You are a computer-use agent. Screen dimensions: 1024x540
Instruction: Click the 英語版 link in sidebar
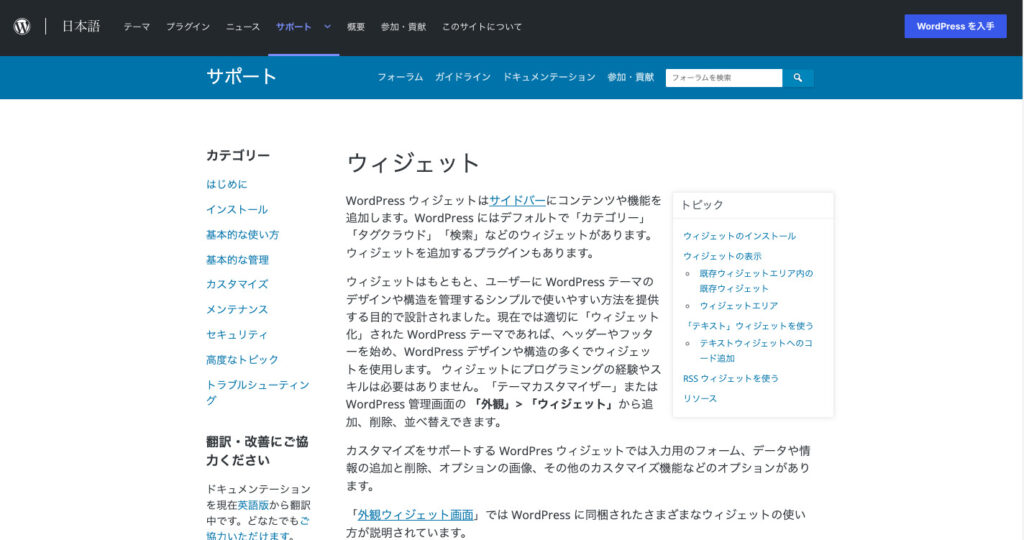[253, 505]
